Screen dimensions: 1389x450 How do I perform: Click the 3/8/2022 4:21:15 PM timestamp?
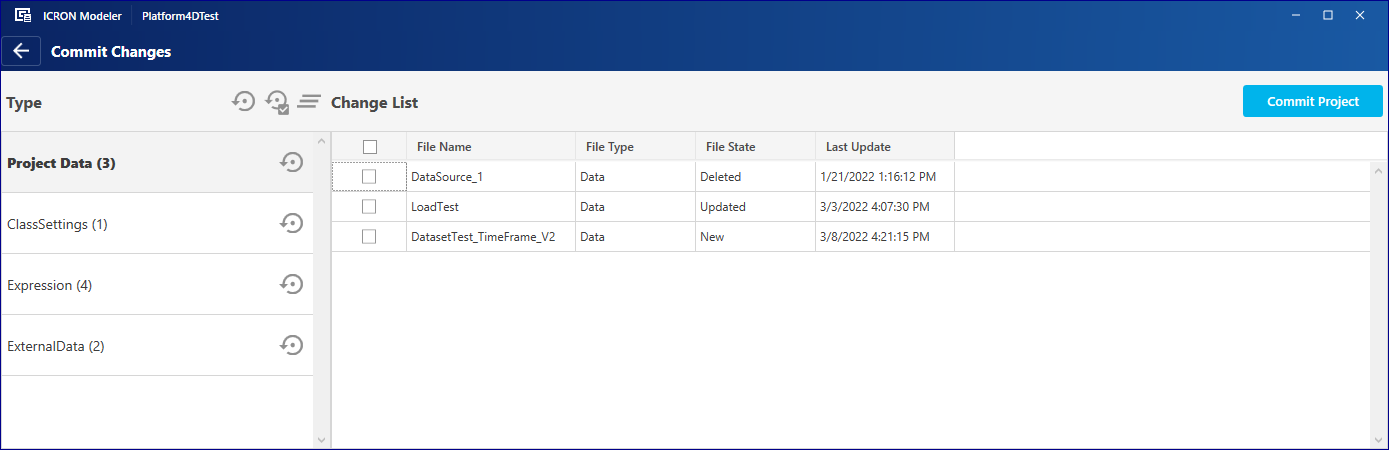point(875,237)
